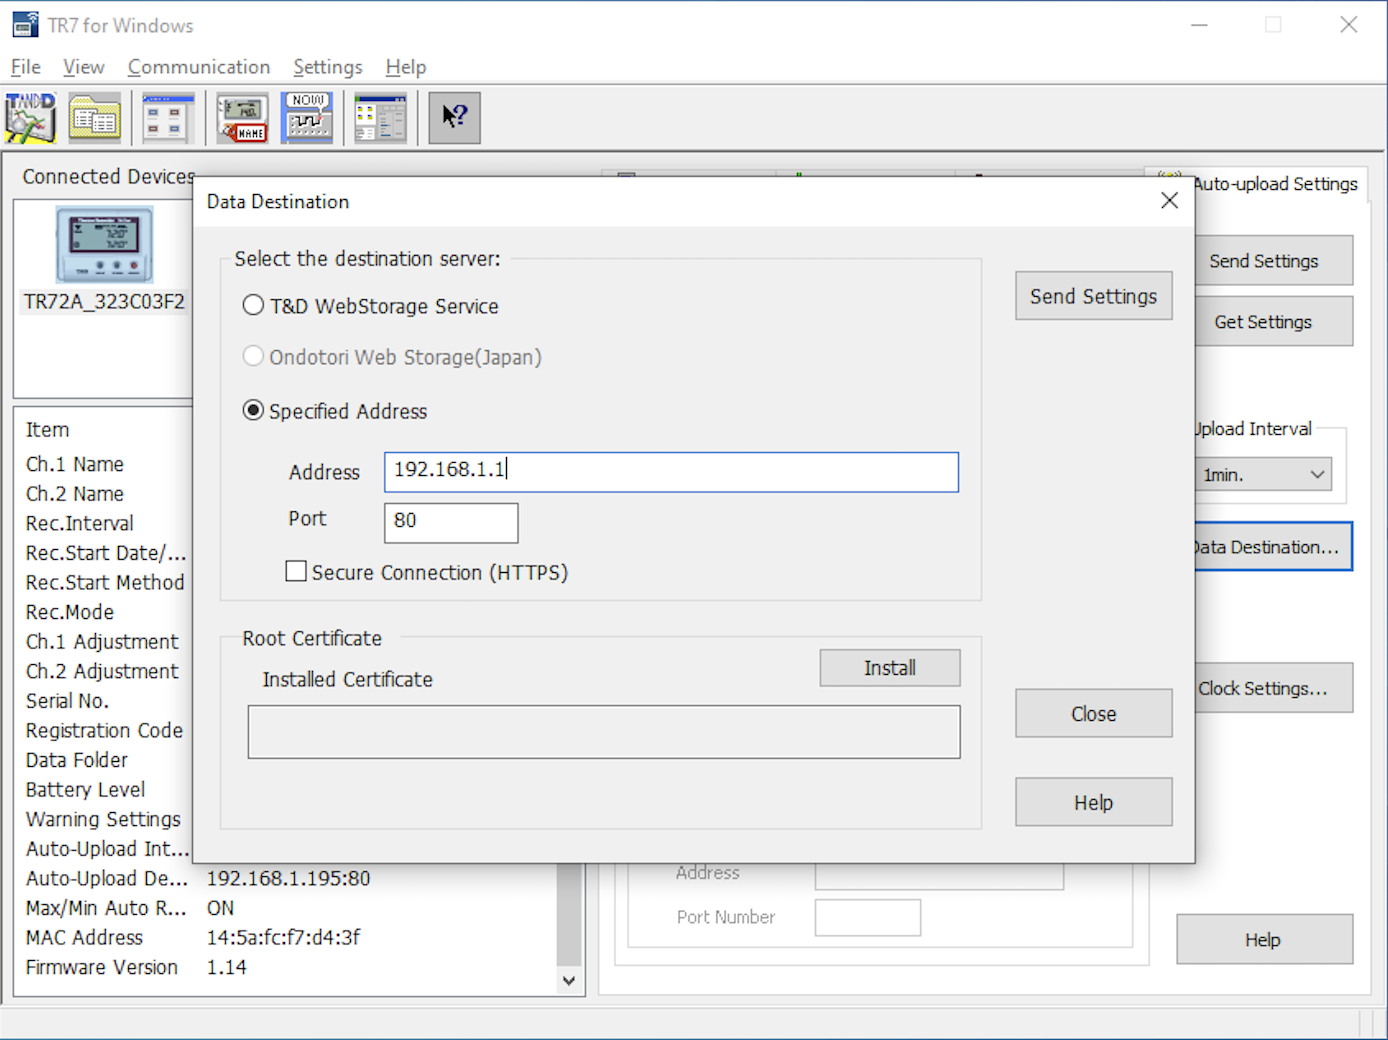Click the Port Number field in main window
1388x1040 pixels.
(868, 918)
